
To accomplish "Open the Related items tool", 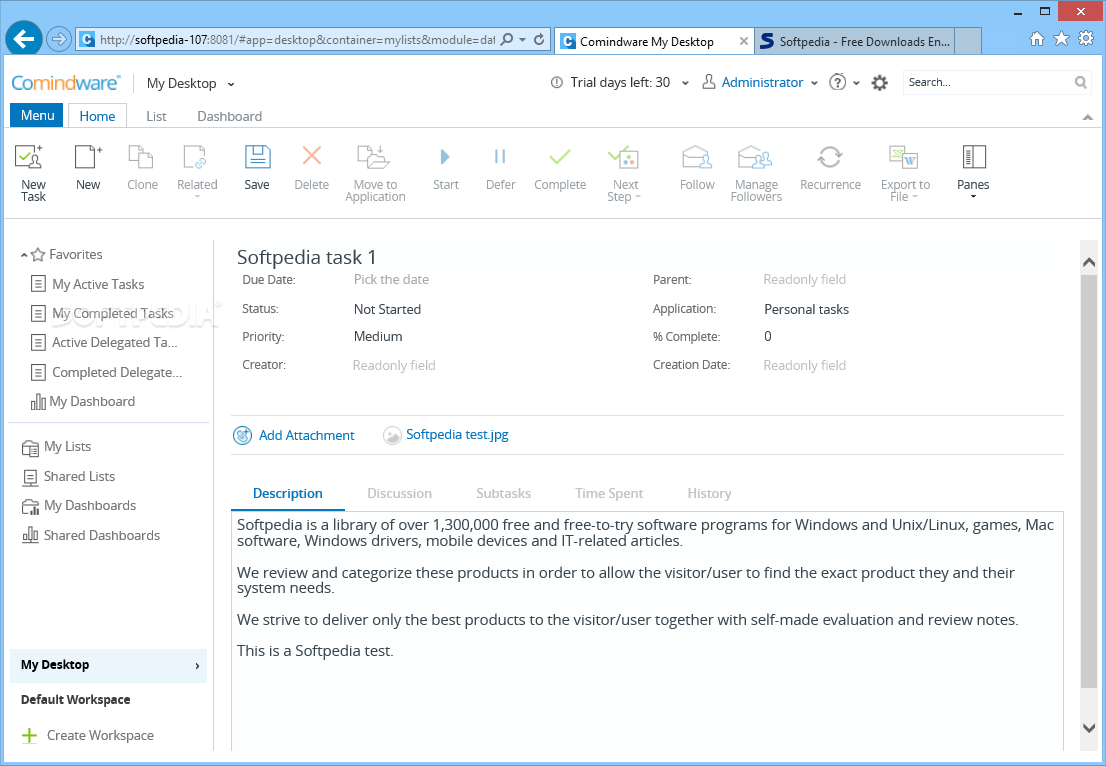I will (197, 171).
